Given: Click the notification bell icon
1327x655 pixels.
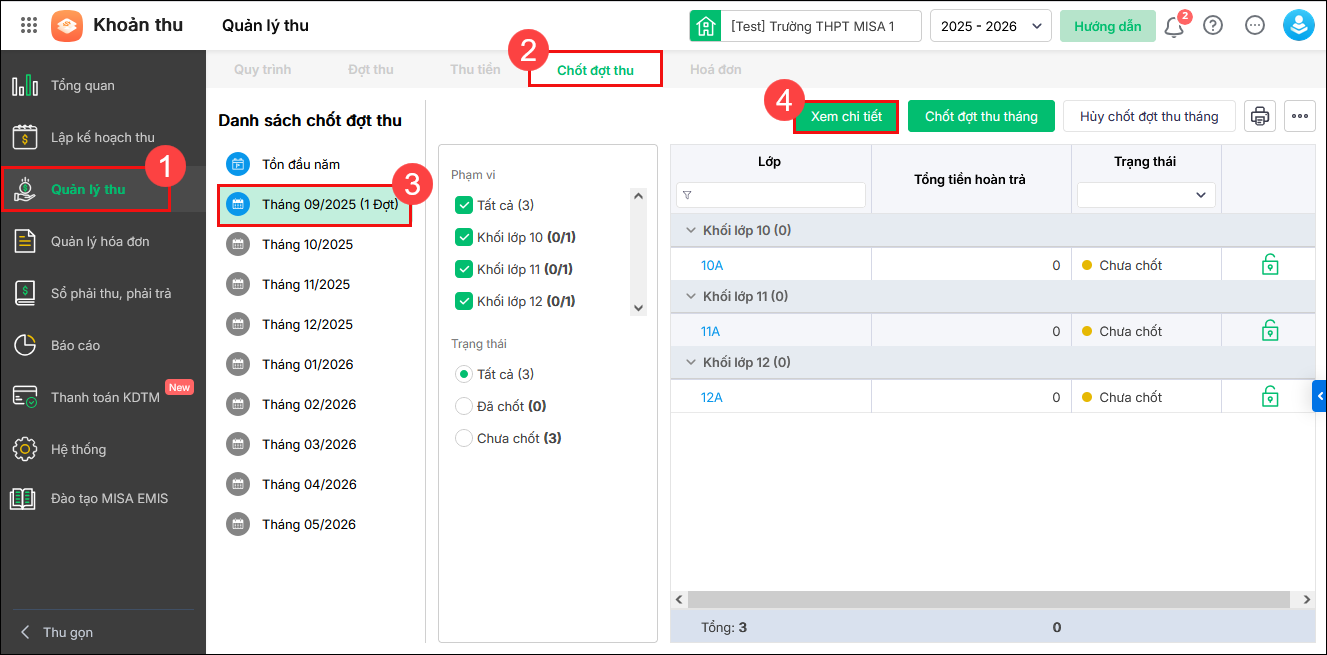Looking at the screenshot, I should click(x=1174, y=26).
